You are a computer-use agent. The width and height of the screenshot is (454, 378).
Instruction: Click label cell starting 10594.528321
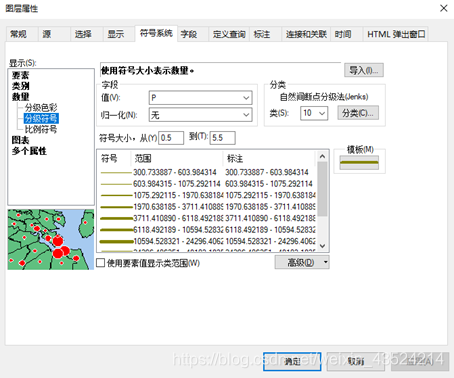point(270,241)
